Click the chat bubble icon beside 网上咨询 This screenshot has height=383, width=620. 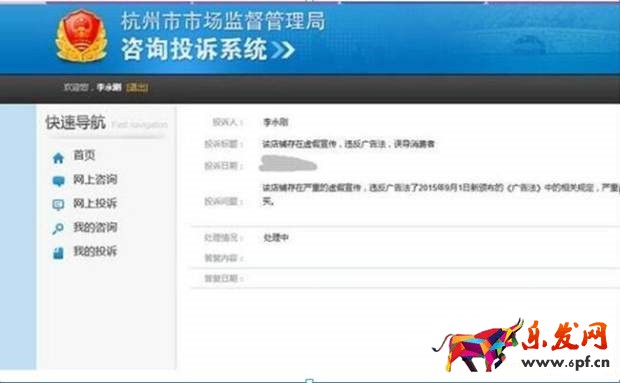(58, 181)
